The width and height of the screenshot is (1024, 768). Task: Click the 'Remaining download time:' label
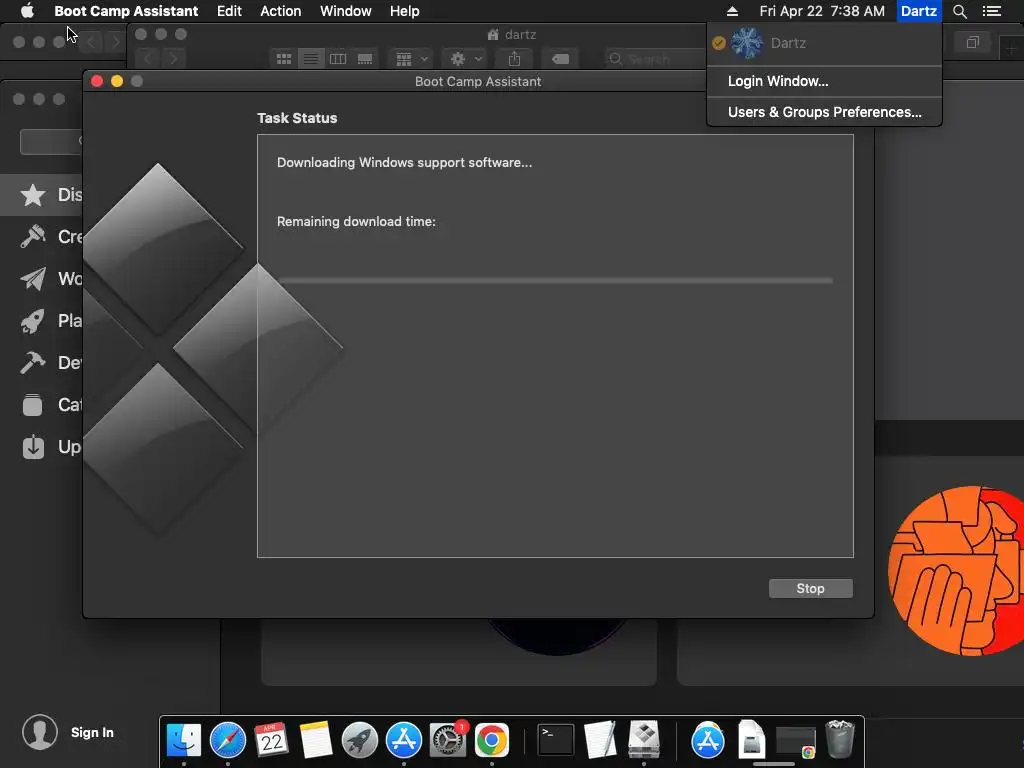356,221
